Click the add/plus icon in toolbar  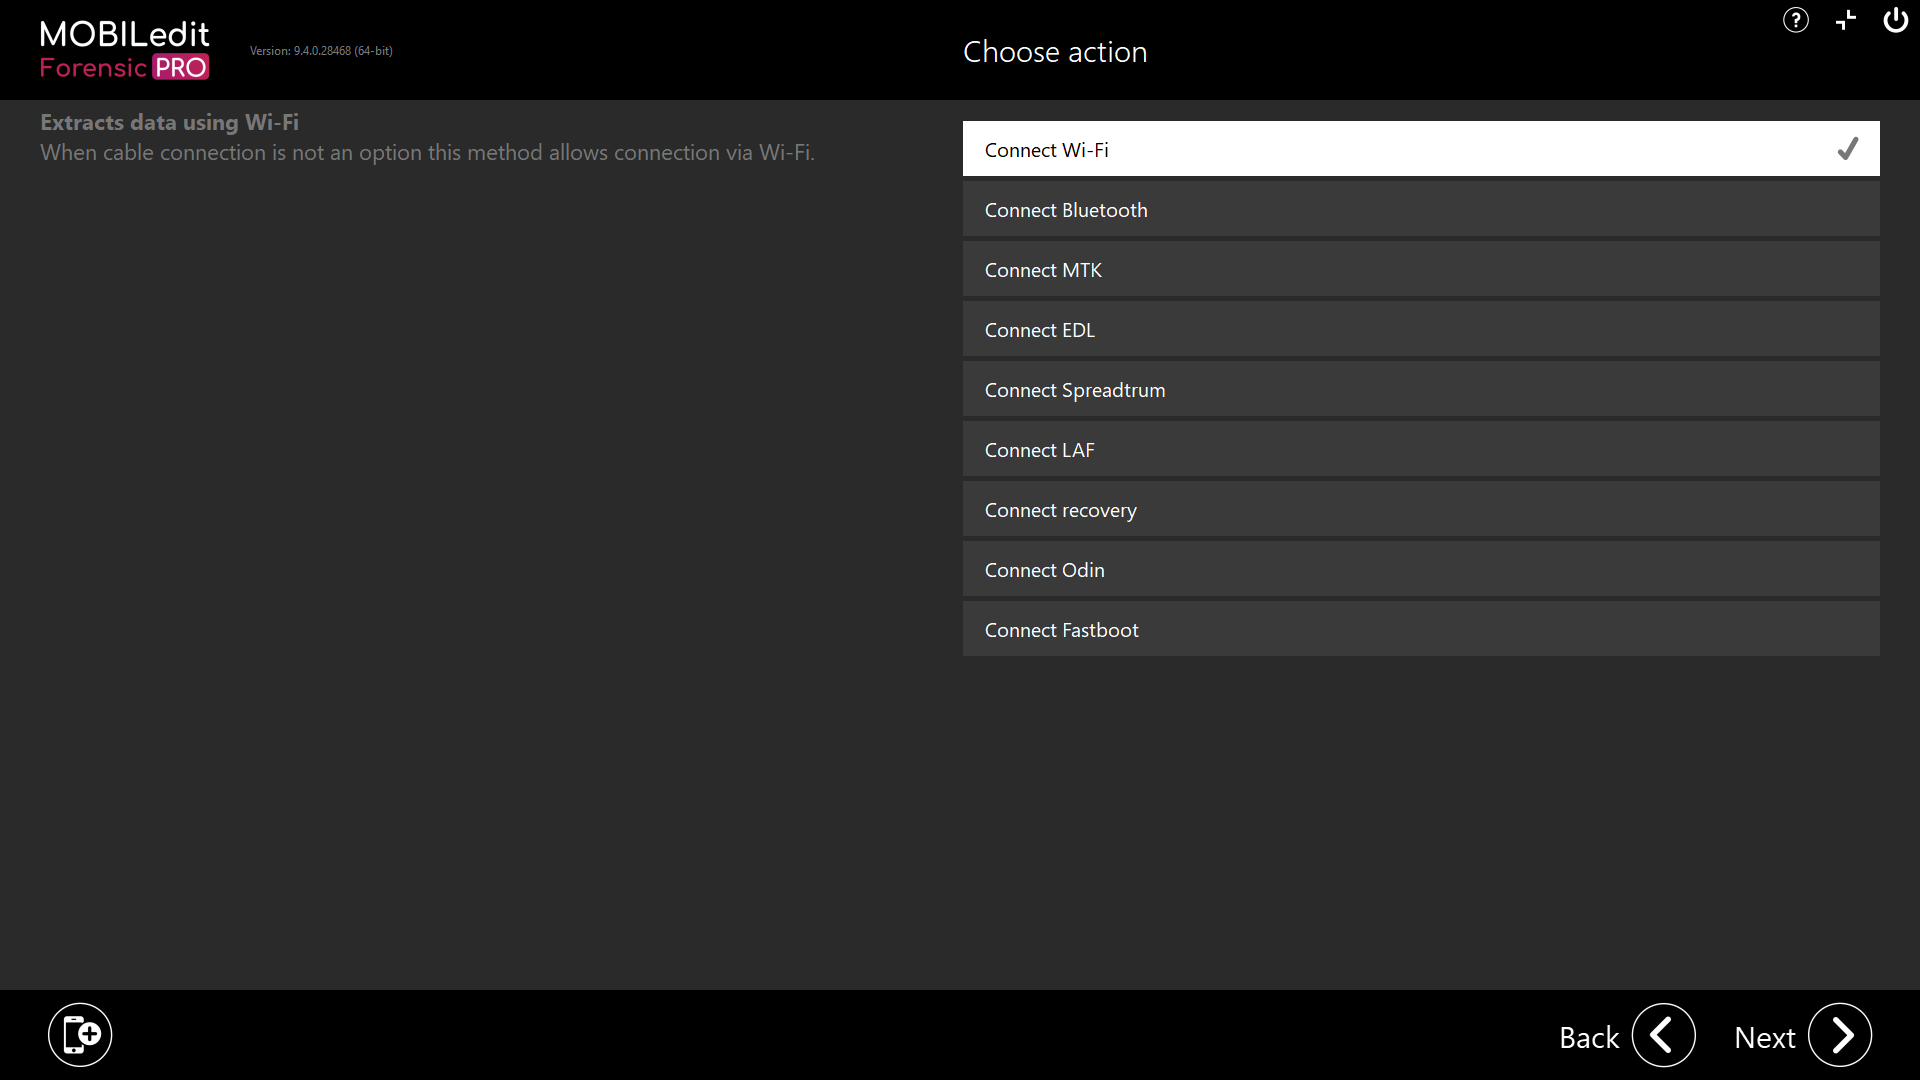[x=1846, y=20]
